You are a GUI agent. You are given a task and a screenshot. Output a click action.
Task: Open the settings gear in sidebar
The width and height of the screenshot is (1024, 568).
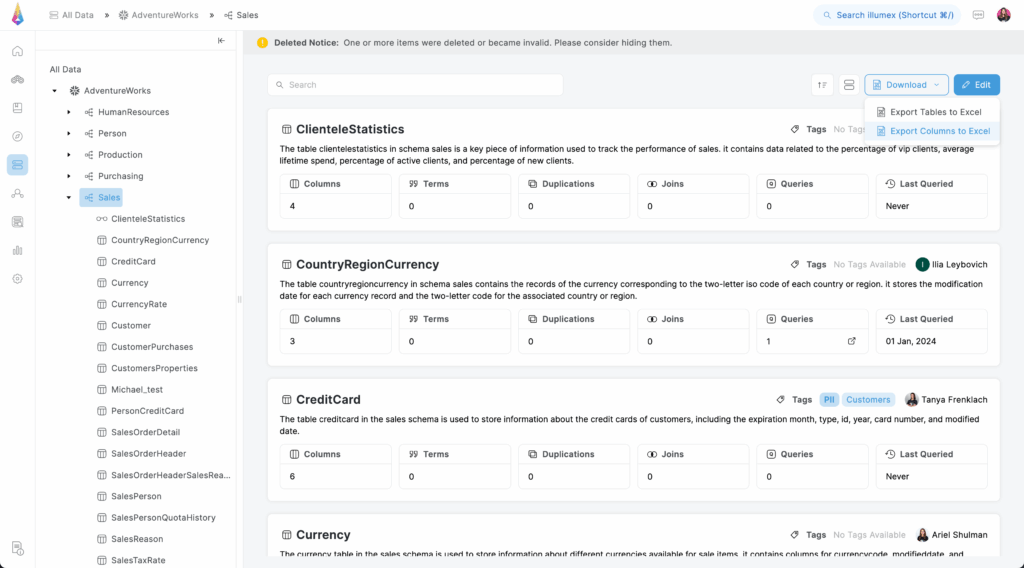point(17,279)
